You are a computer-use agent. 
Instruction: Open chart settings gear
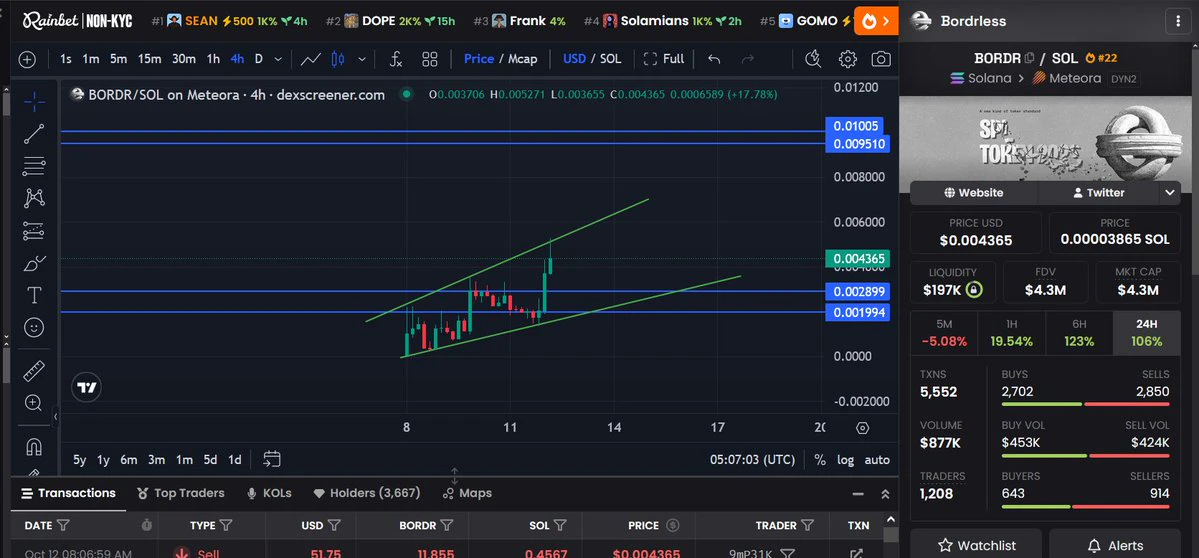[x=847, y=59]
